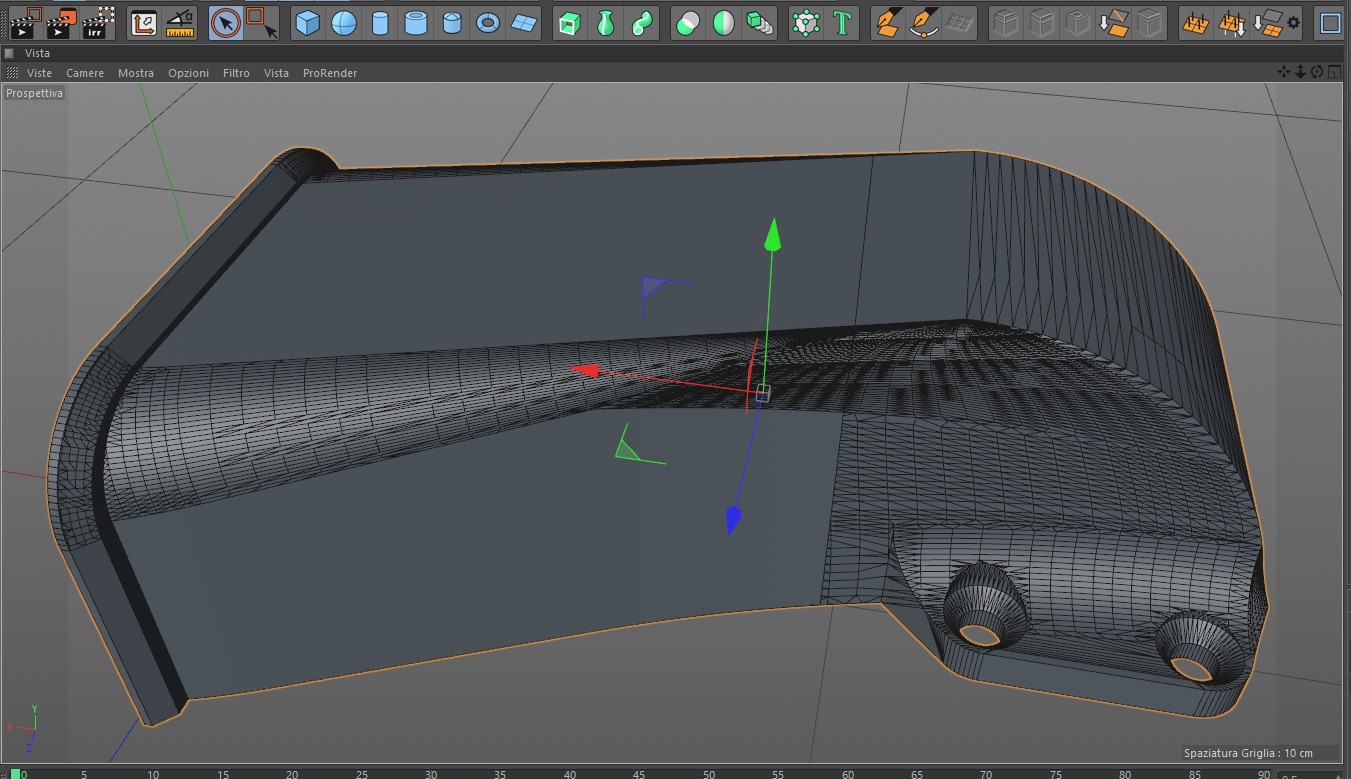Click the viewport zoom arrows icon
This screenshot has width=1351, height=779.
pyautogui.click(x=1300, y=72)
